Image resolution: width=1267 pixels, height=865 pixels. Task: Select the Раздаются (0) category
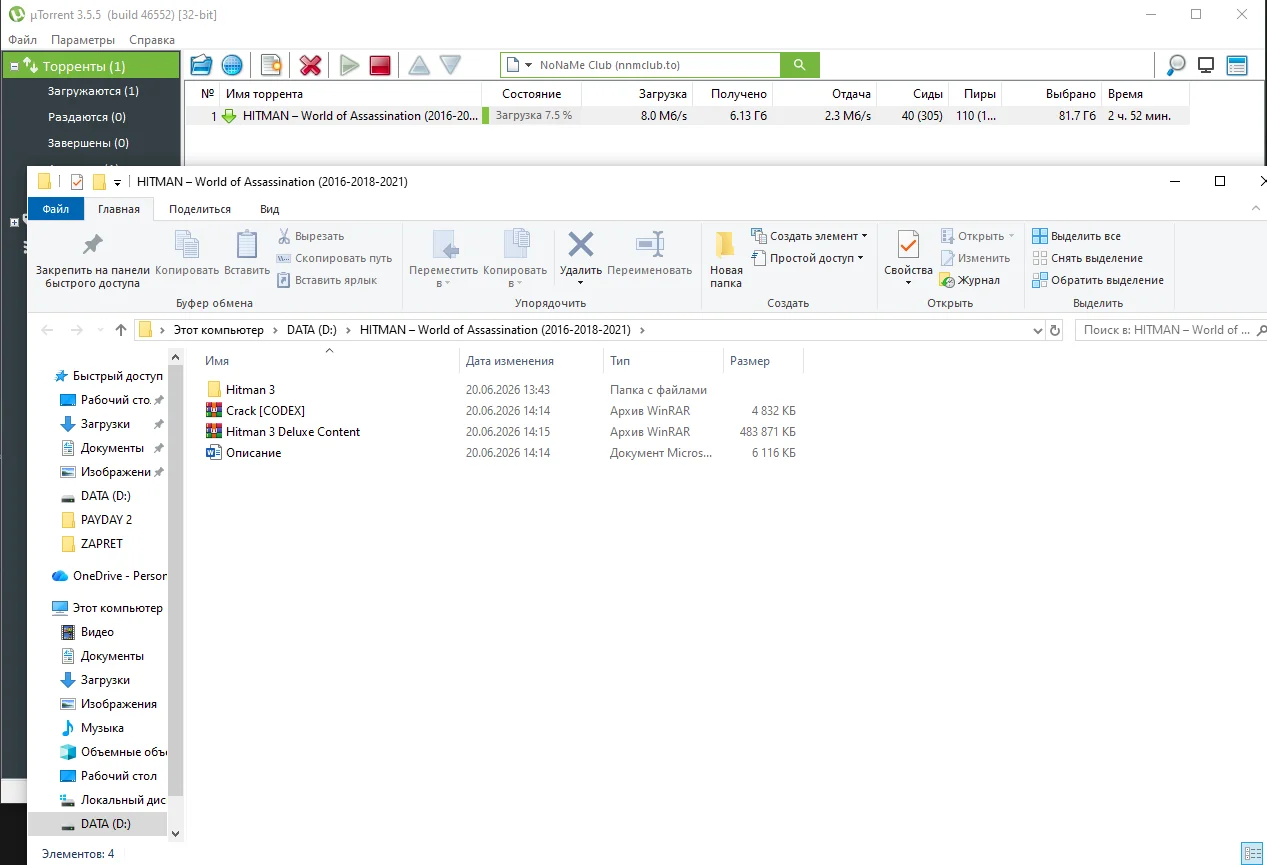pos(86,117)
